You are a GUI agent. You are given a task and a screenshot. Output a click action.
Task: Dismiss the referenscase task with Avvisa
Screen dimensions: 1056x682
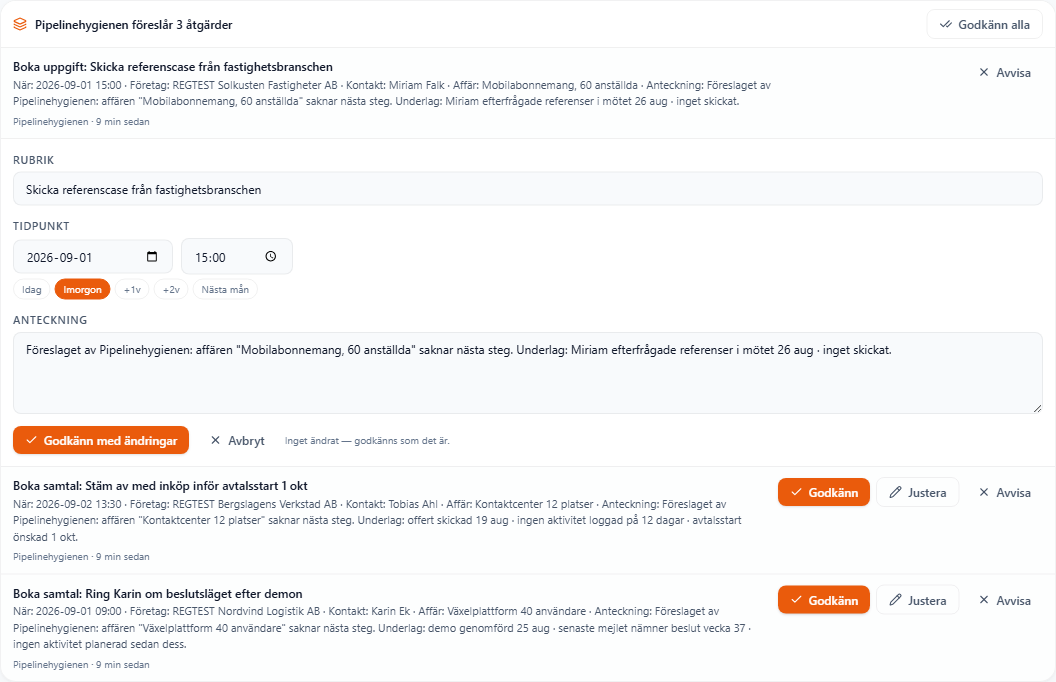pos(1004,73)
